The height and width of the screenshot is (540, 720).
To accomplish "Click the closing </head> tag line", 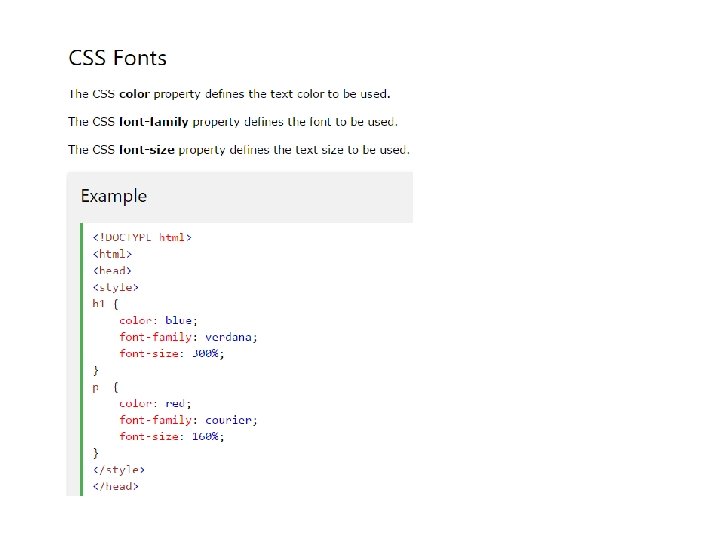I will tap(116, 486).
